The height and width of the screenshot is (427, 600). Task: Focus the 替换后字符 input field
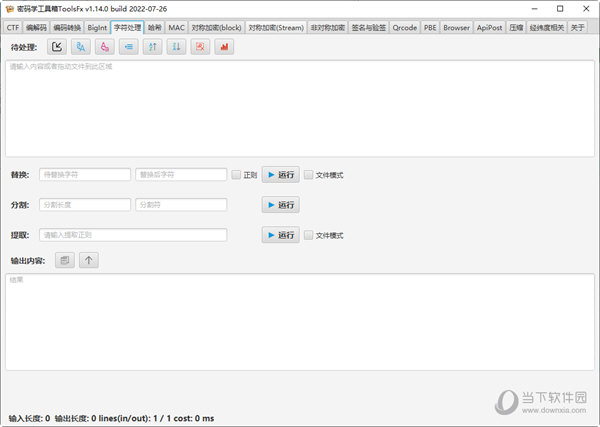[x=181, y=175]
